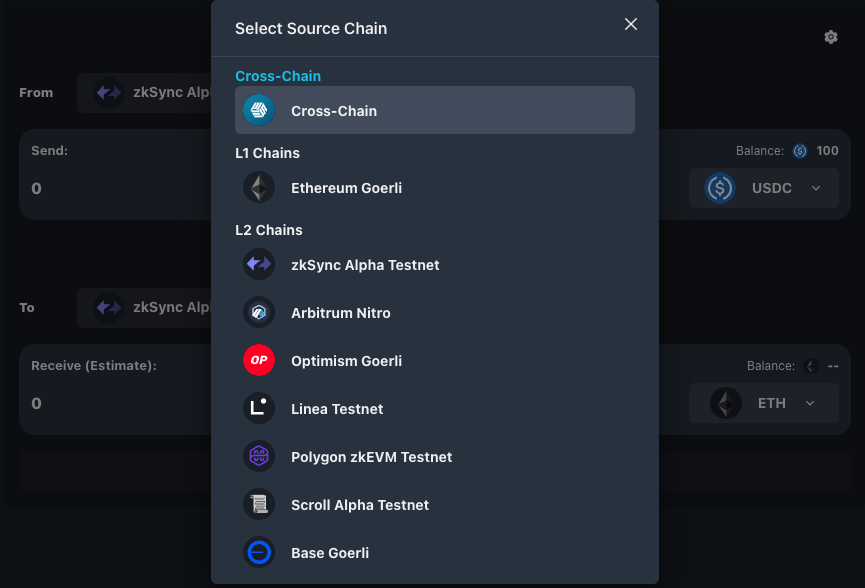Expand the USDC token dropdown
This screenshot has height=588, width=865.
click(764, 188)
